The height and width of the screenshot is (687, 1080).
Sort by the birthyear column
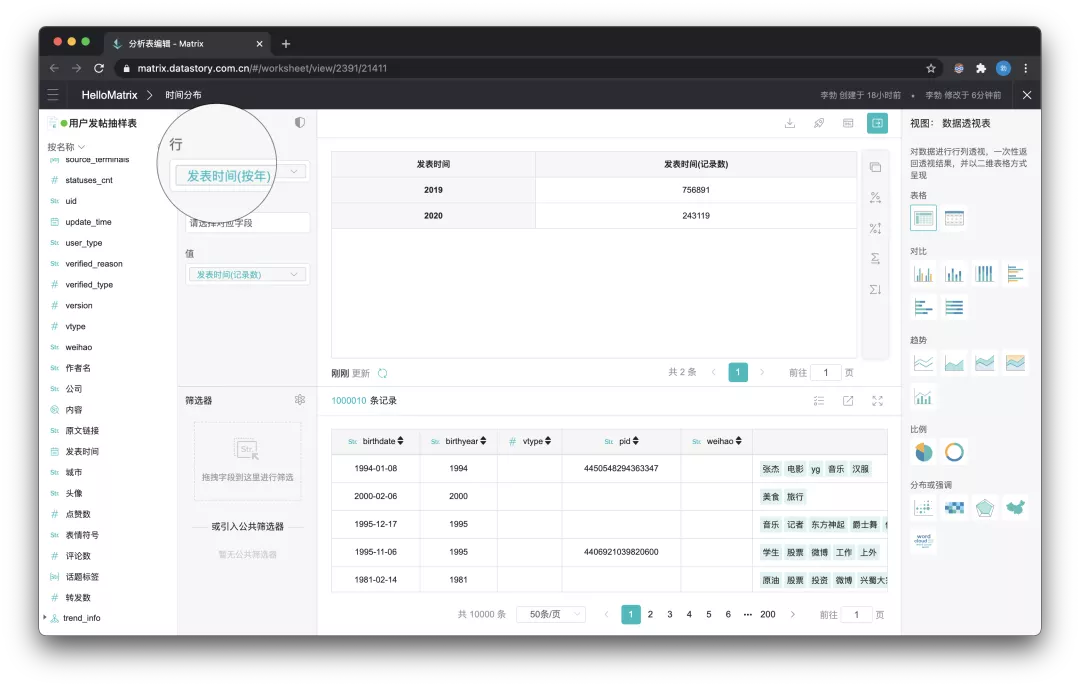[483, 441]
